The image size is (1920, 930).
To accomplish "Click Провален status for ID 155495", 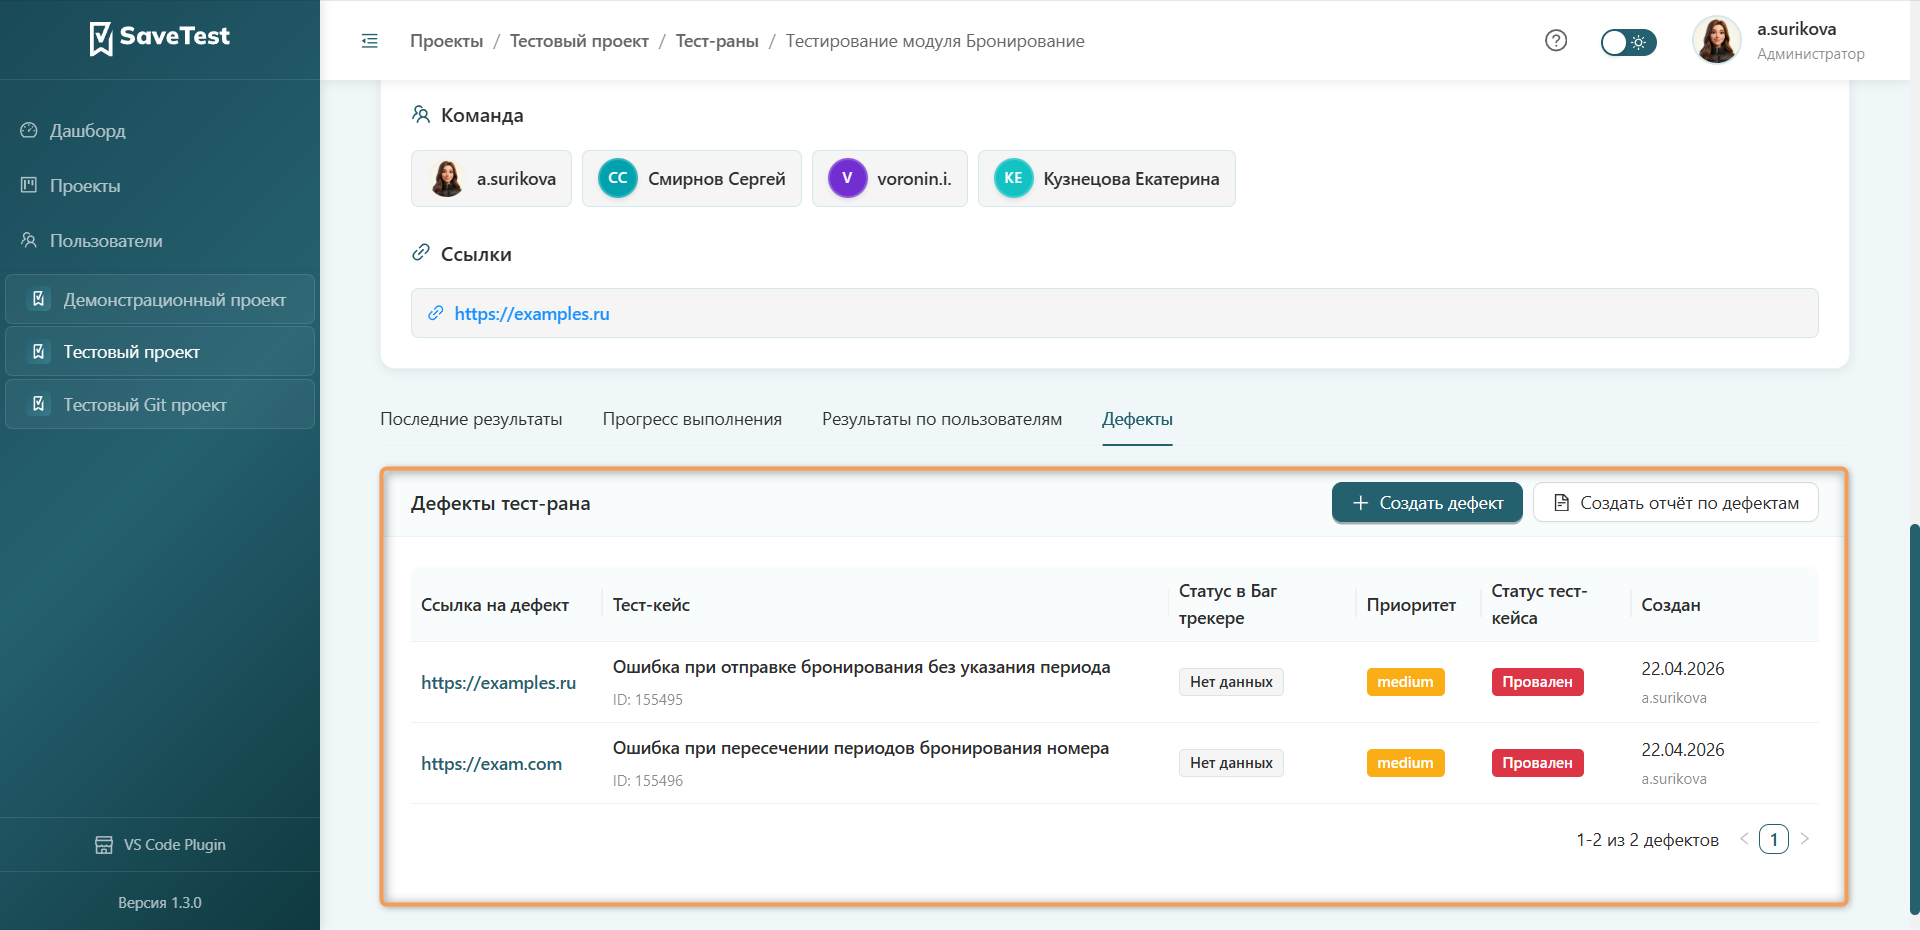I will [x=1537, y=682].
